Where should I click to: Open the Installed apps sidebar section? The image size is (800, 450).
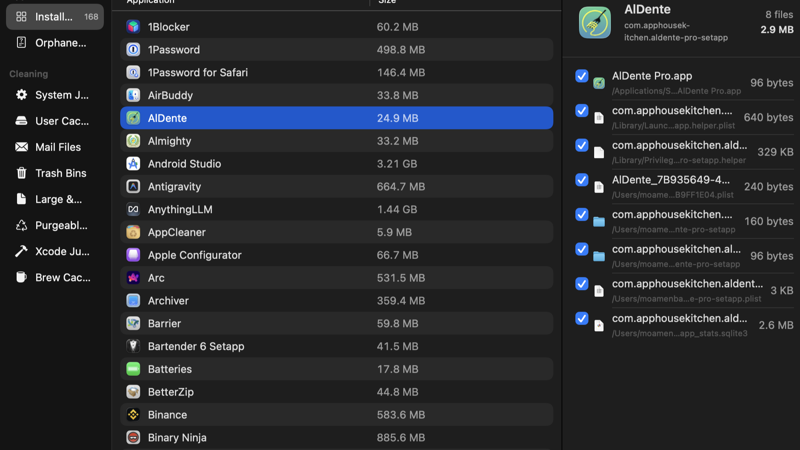pos(55,17)
